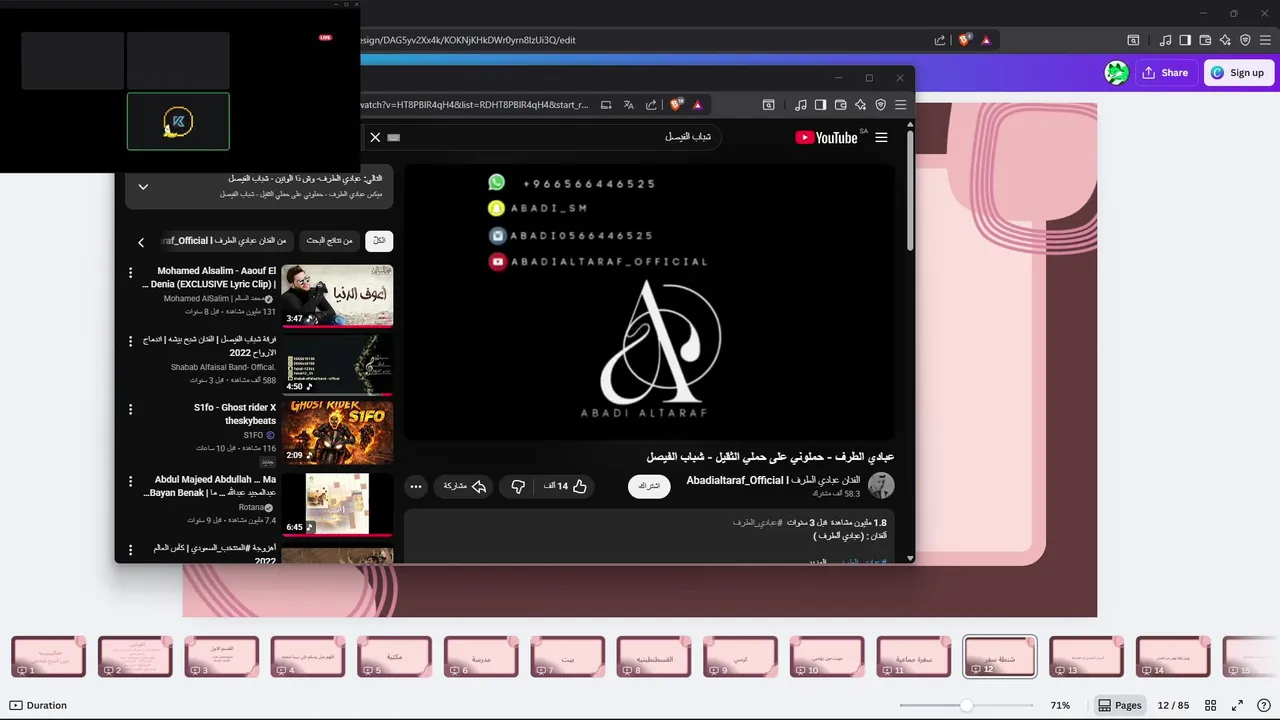Open Brave Wallet icon in Canva window toolbar
This screenshot has width=1280, height=720.
click(1205, 40)
